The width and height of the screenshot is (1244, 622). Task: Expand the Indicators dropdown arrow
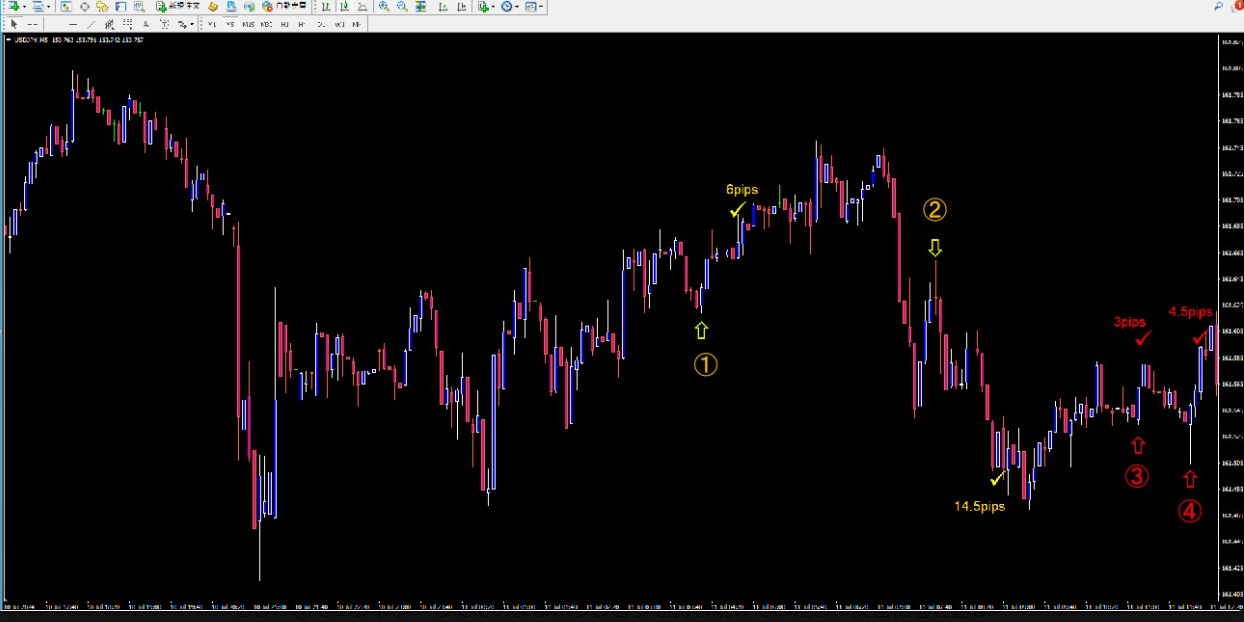coord(494,6)
